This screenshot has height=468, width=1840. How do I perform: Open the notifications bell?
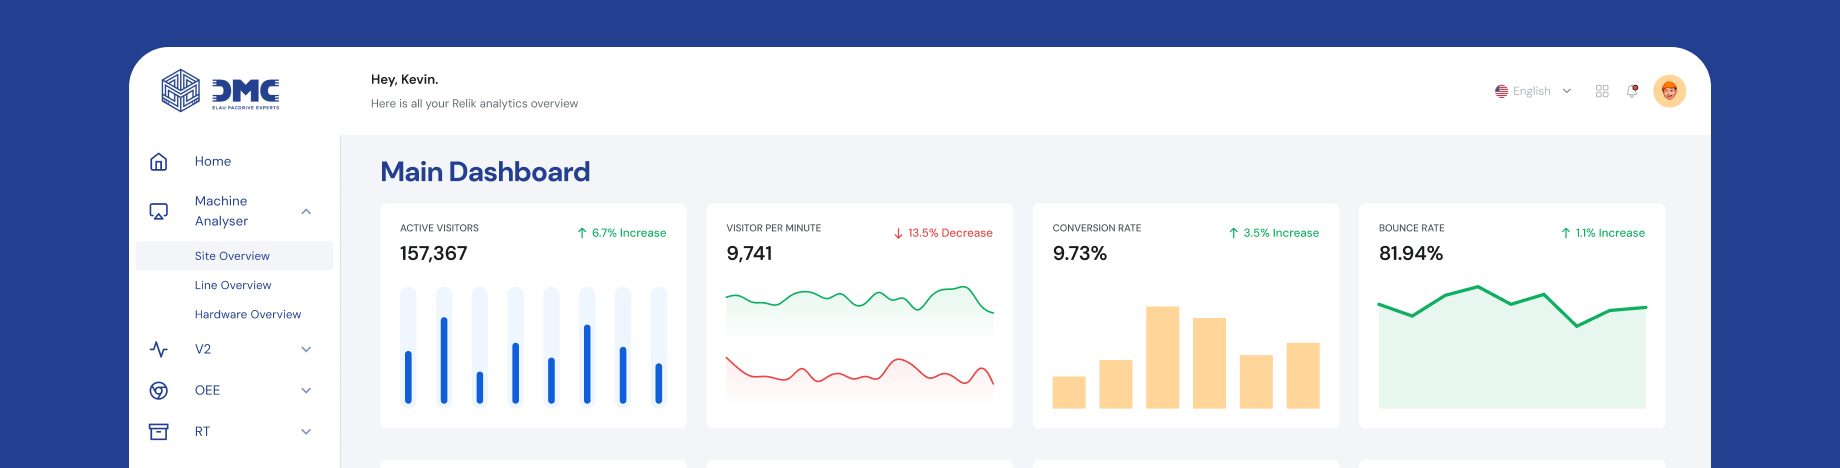click(1632, 91)
